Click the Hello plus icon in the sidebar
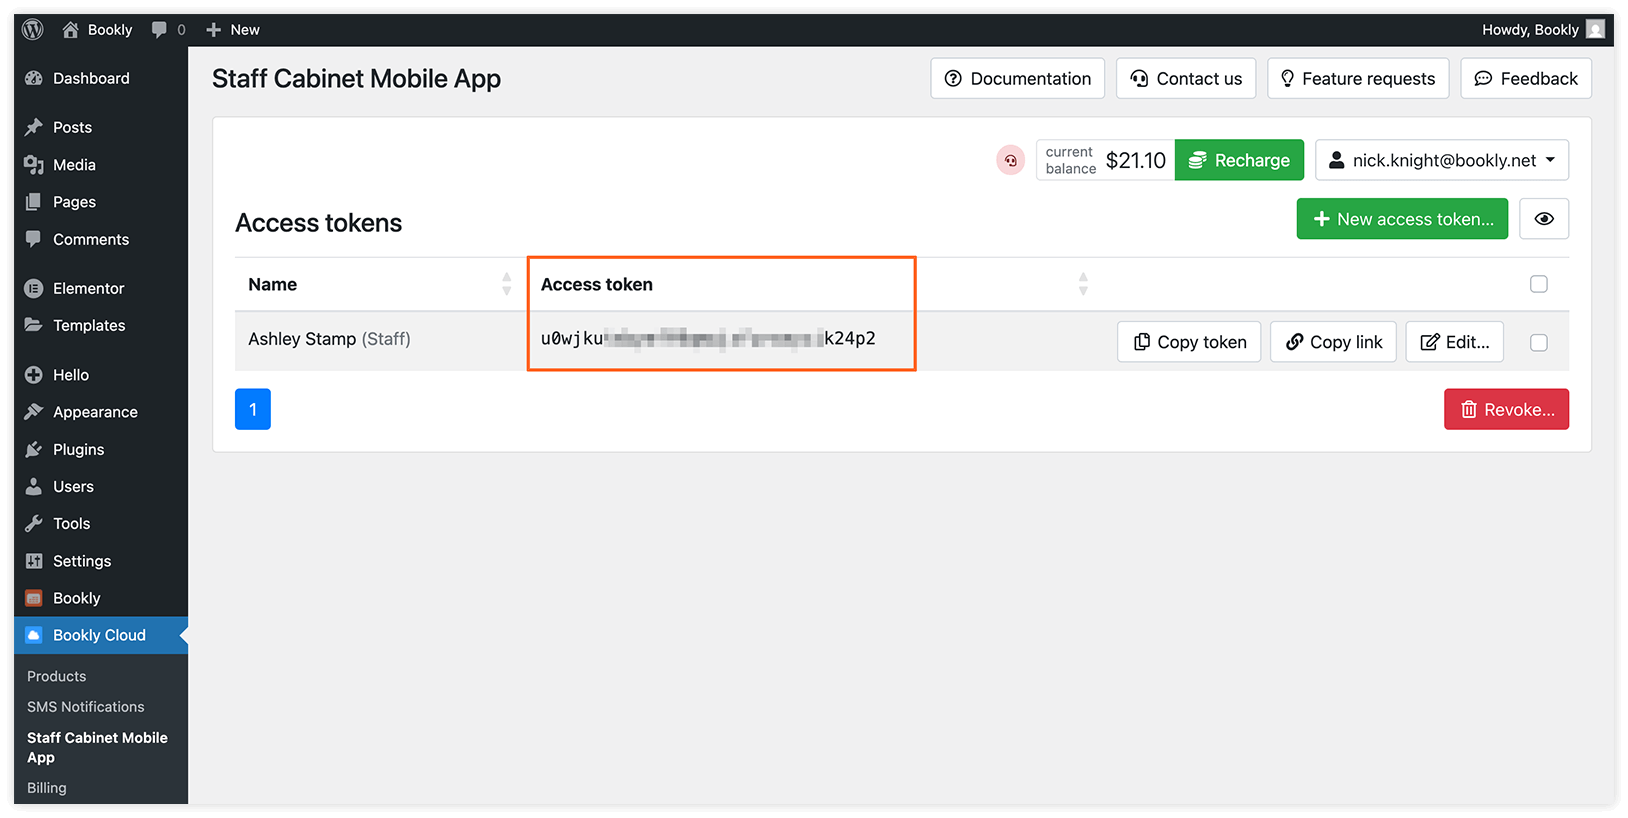Screen dimensions: 1628x818 pyautogui.click(x=34, y=375)
